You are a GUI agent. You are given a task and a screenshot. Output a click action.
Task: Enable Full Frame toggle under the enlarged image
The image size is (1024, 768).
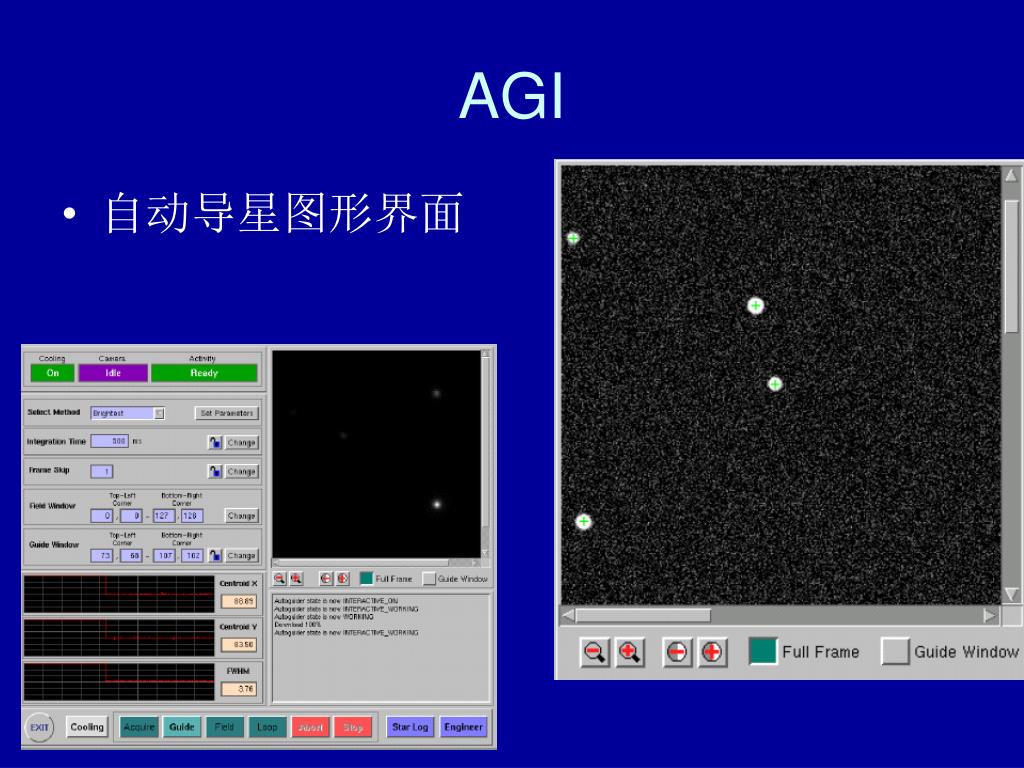[x=763, y=652]
